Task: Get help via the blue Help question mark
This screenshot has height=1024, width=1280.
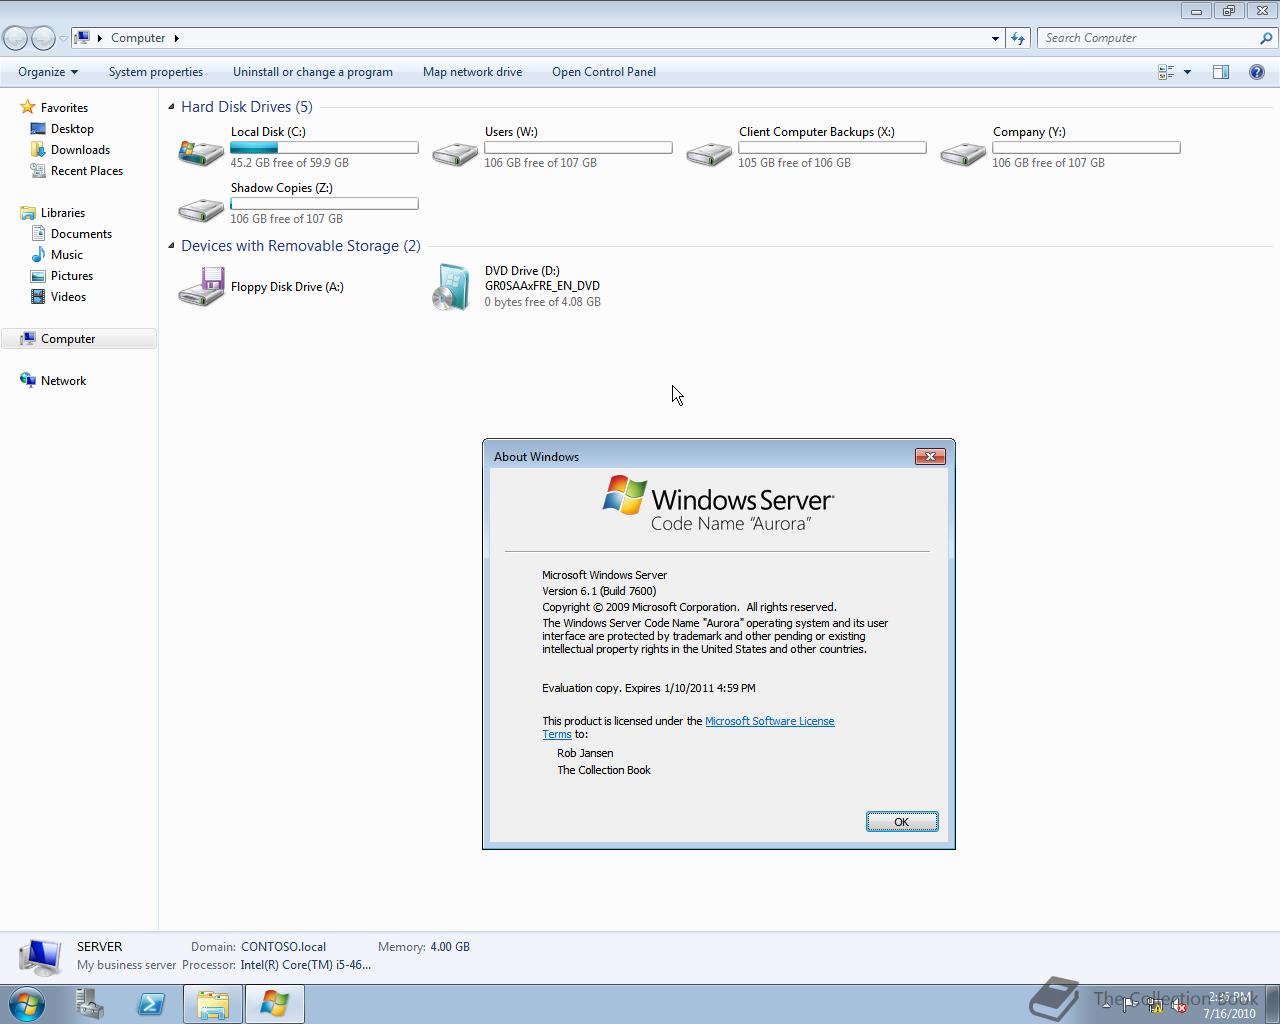Action: click(1257, 71)
